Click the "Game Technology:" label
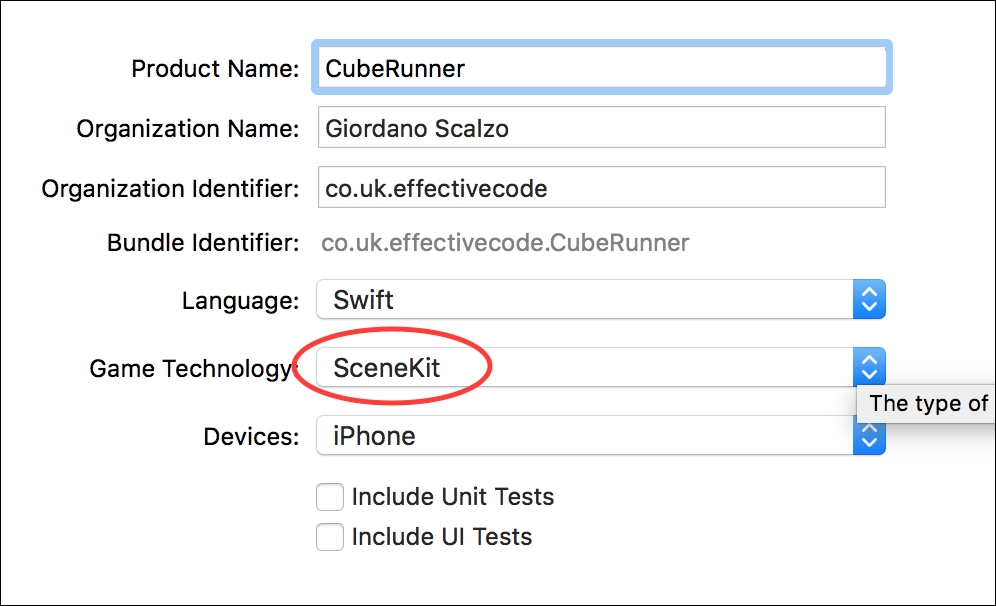 click(x=193, y=368)
